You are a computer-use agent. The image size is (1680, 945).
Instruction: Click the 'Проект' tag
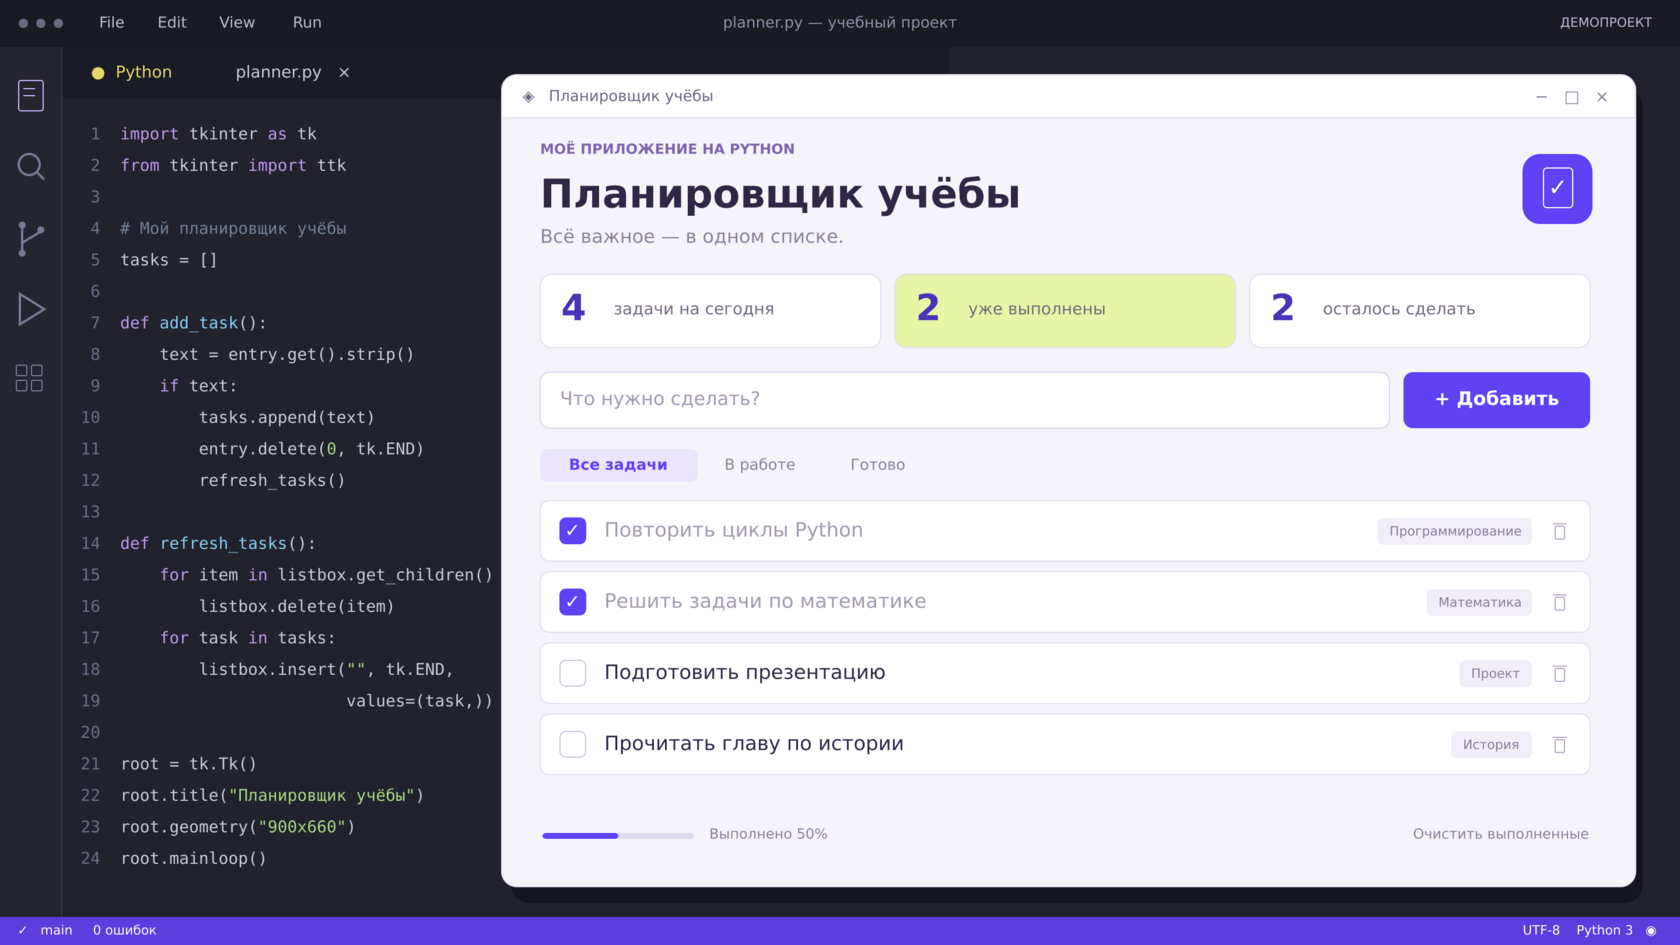click(x=1495, y=673)
